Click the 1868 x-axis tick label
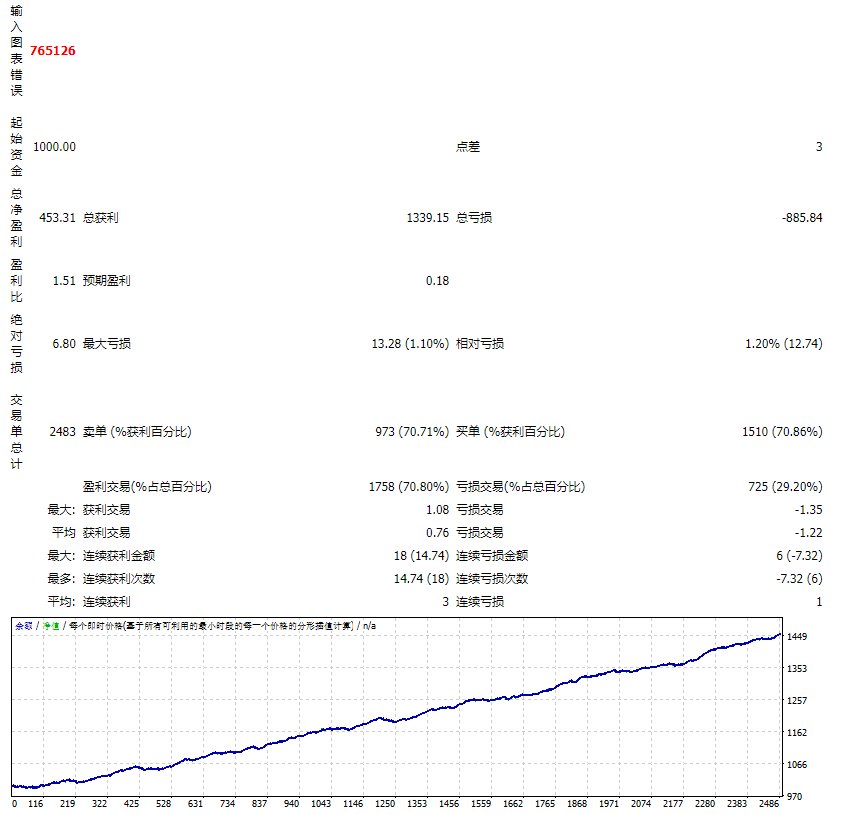 pos(577,804)
